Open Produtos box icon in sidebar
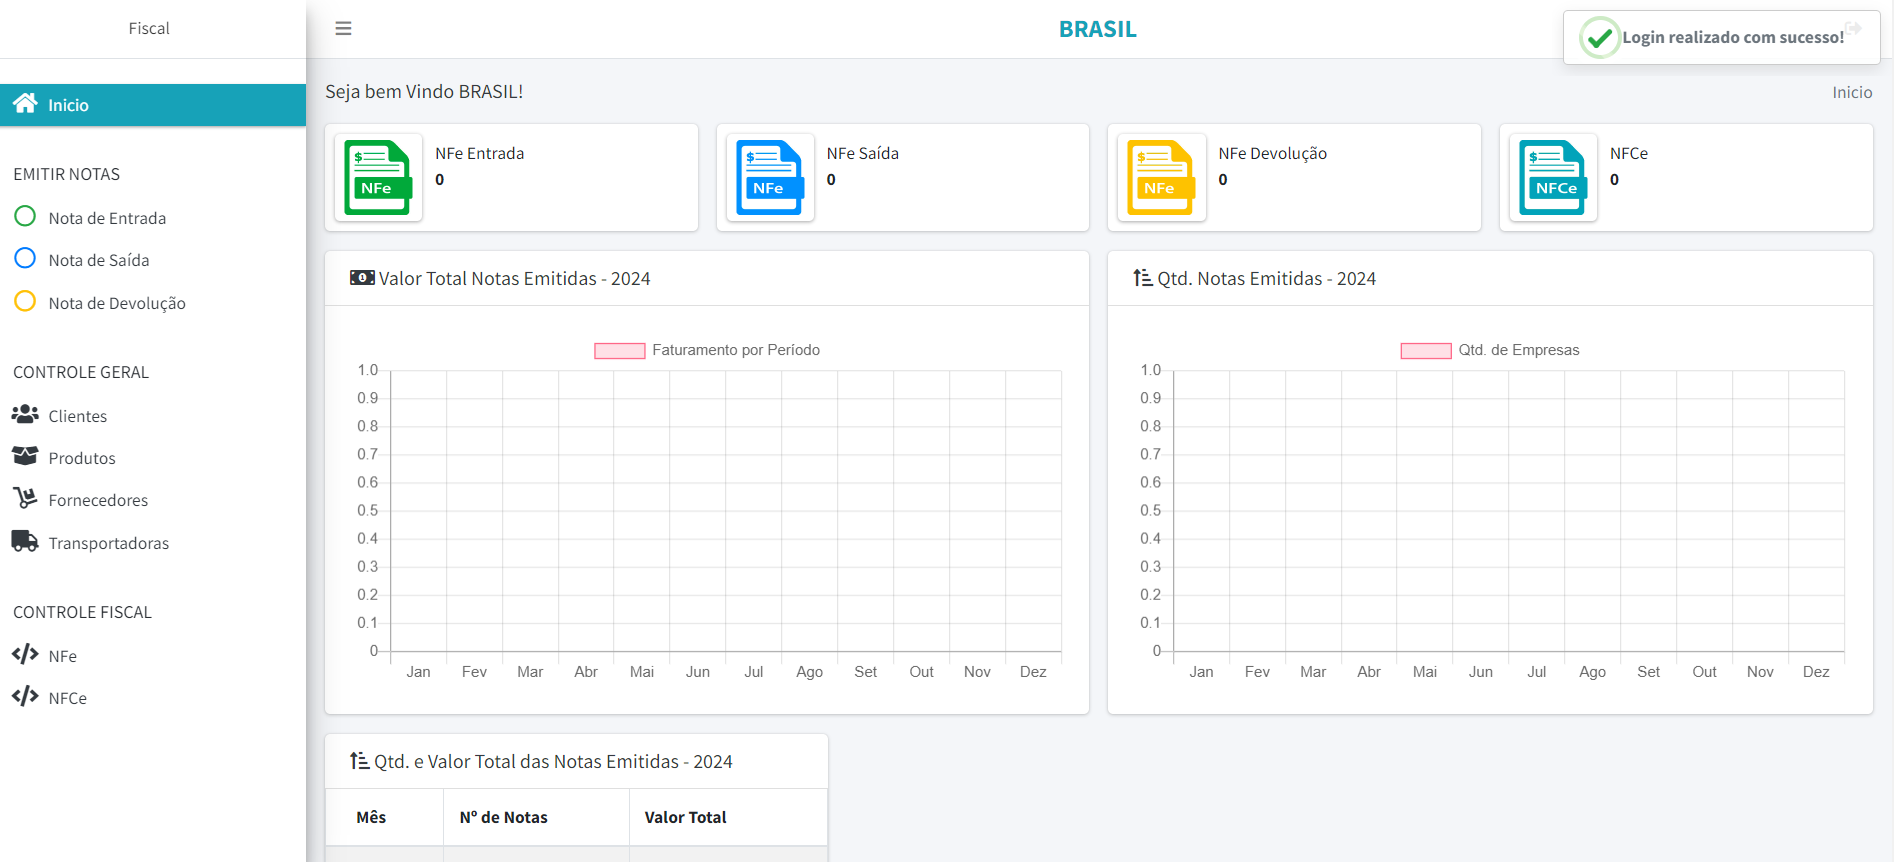 click(x=25, y=457)
